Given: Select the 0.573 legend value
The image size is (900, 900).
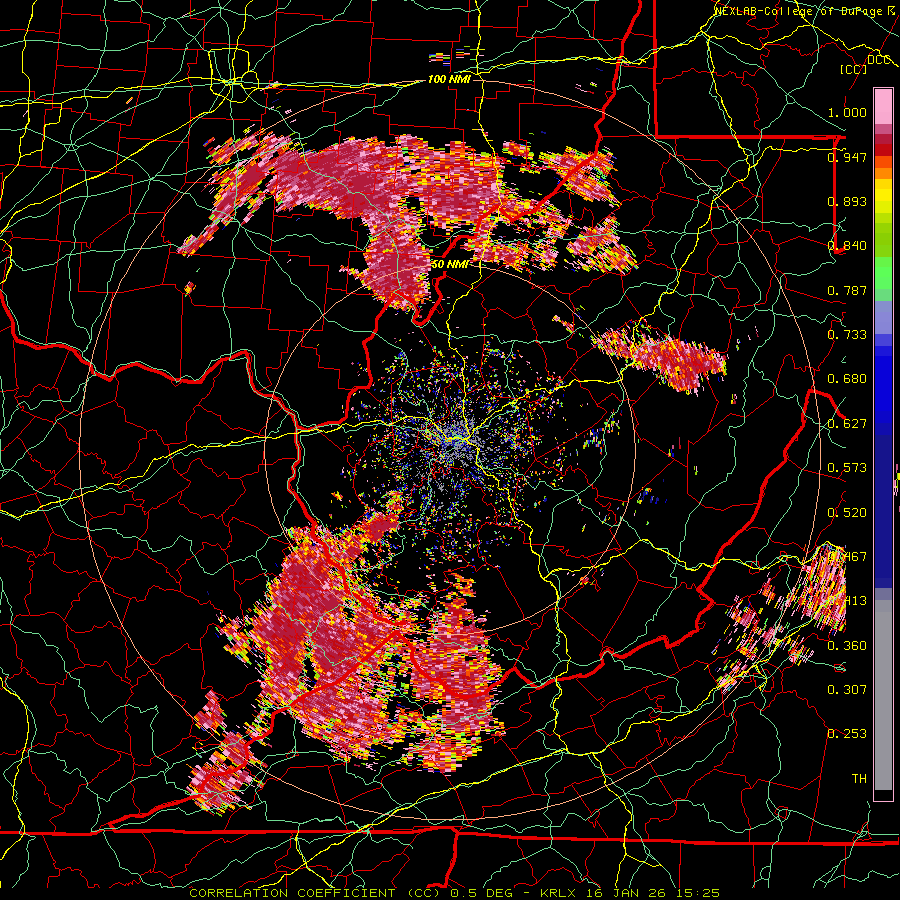Looking at the screenshot, I should pyautogui.click(x=847, y=468).
